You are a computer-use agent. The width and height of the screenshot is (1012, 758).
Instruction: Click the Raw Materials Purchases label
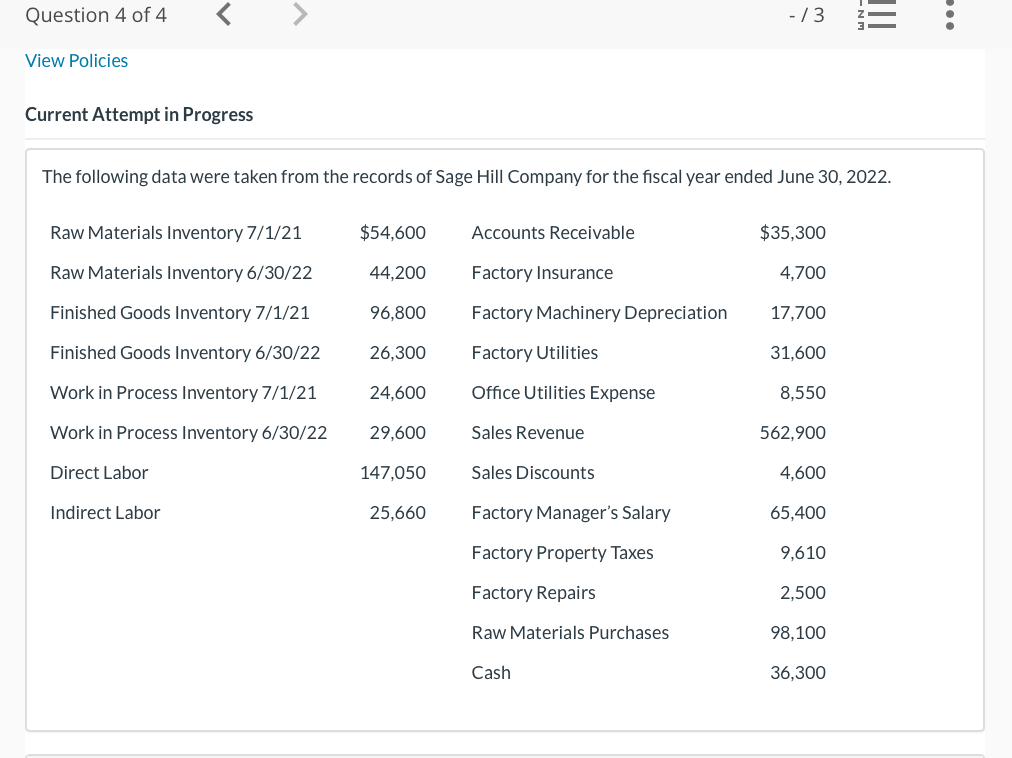pos(571,633)
